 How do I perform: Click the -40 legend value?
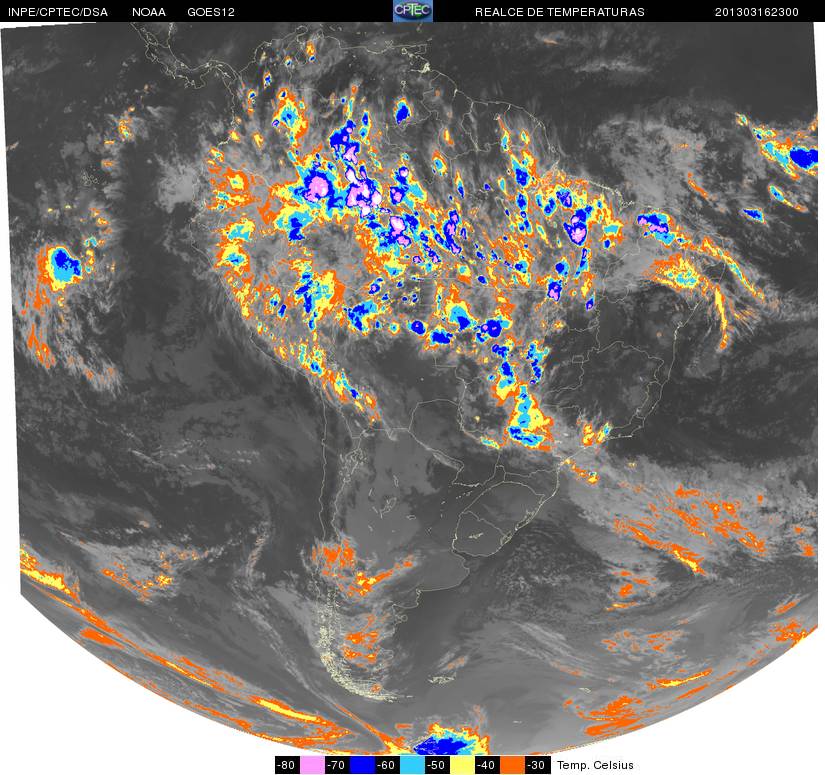coord(488,764)
